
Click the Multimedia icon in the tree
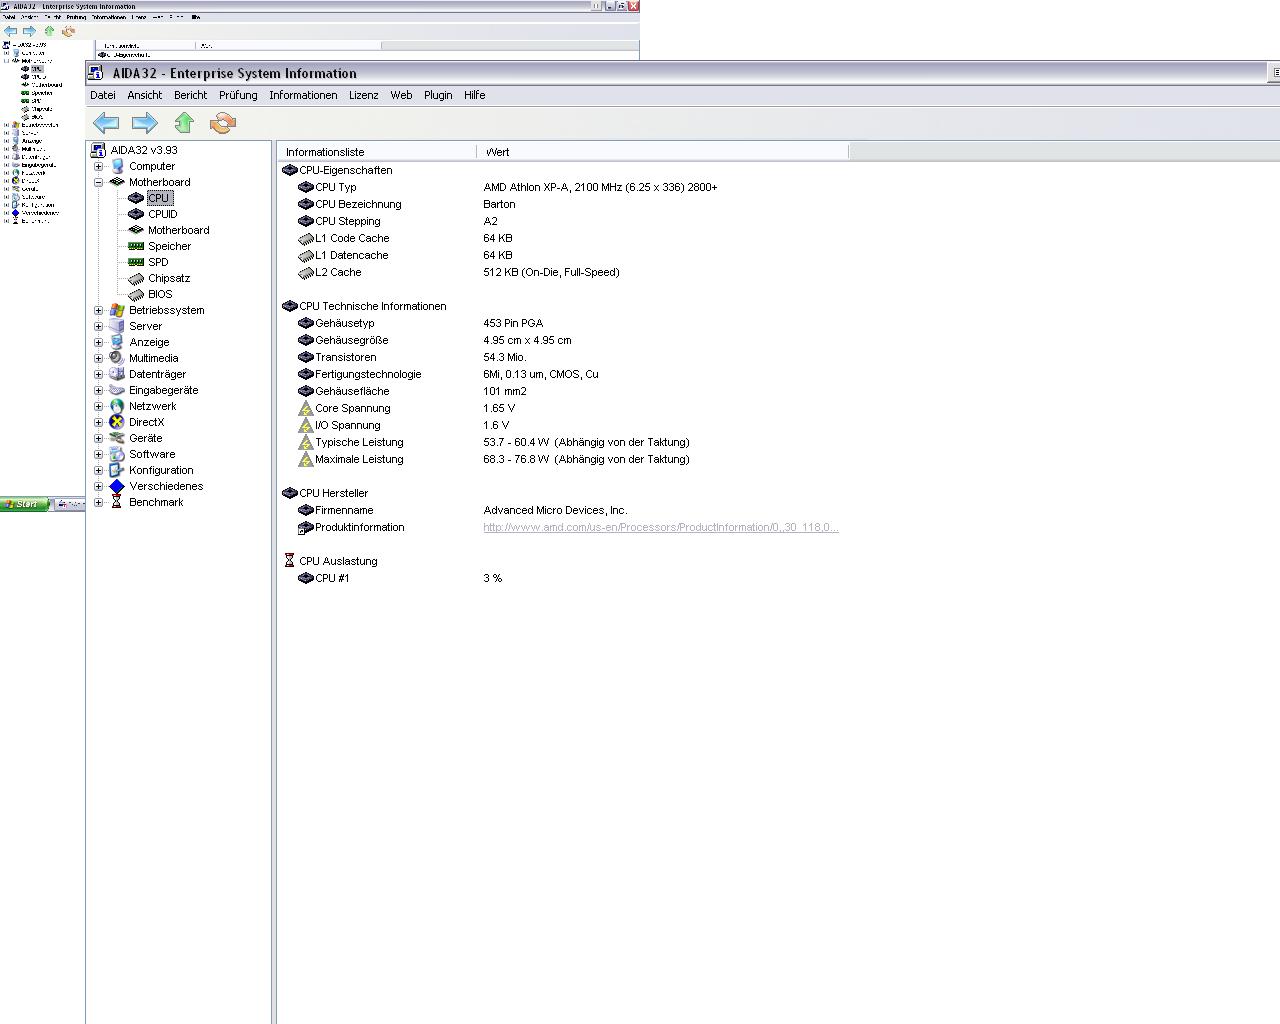pos(117,358)
